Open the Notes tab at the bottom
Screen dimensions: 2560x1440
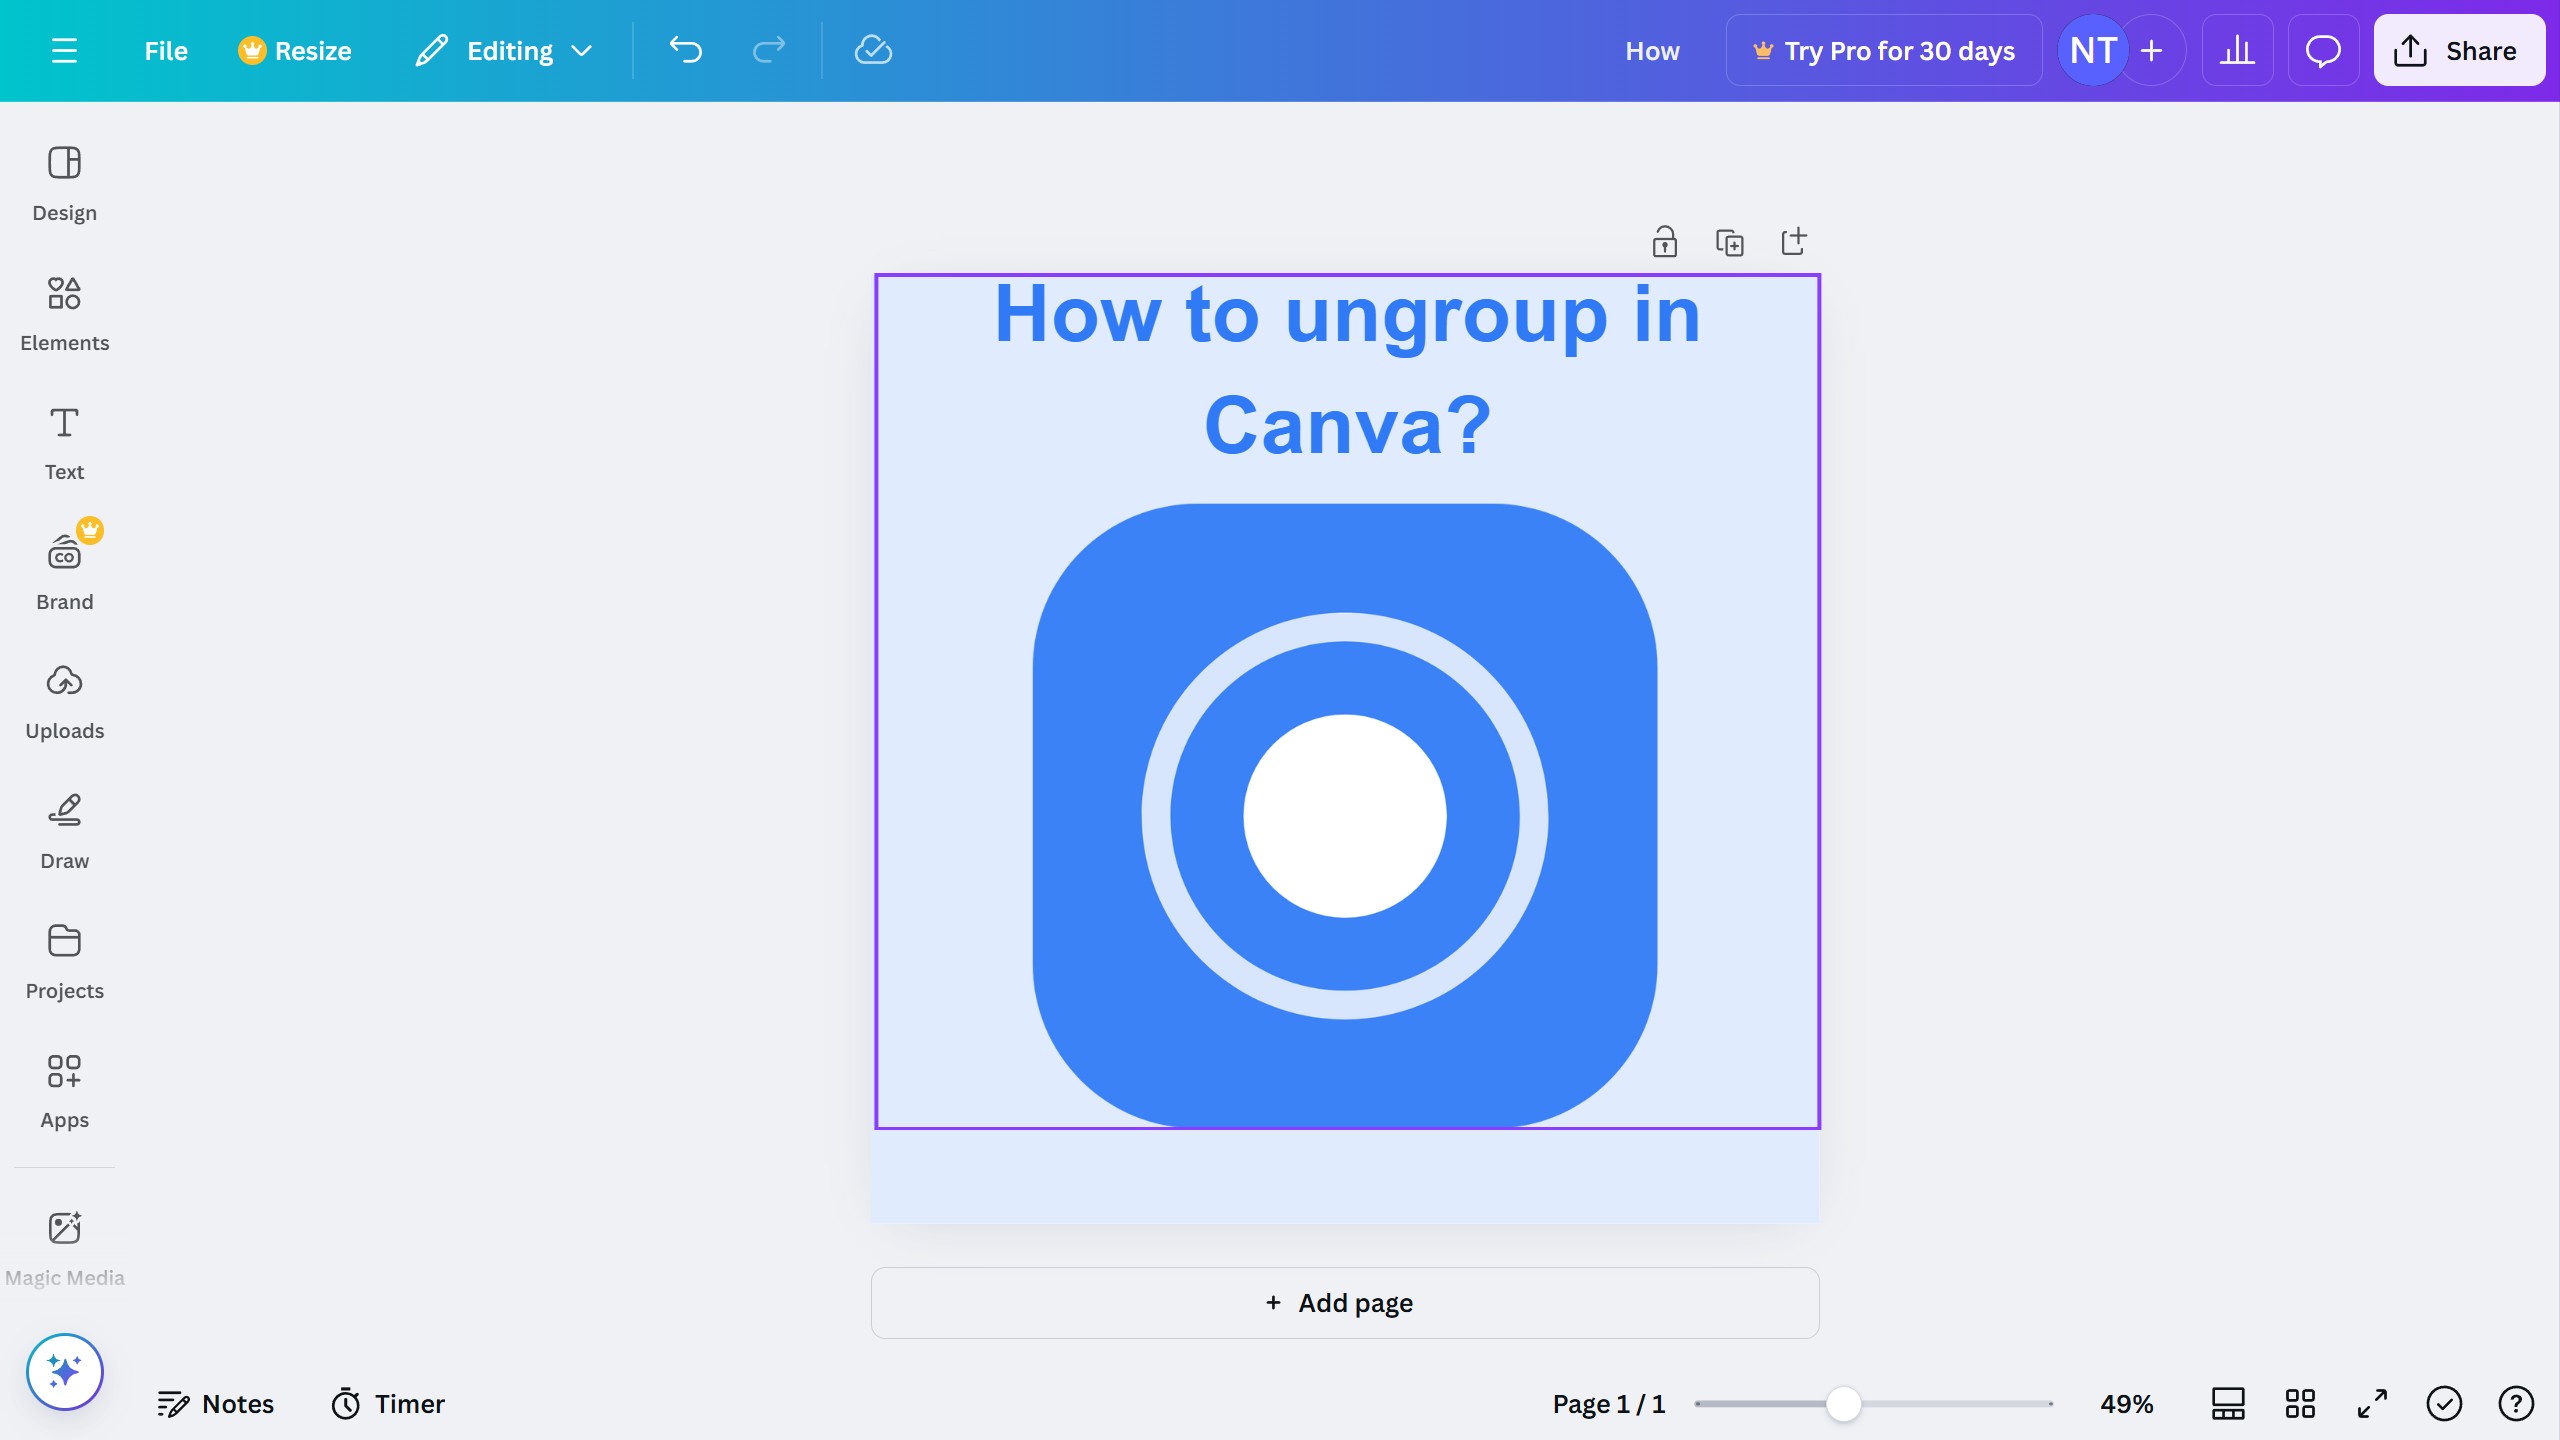(x=216, y=1403)
